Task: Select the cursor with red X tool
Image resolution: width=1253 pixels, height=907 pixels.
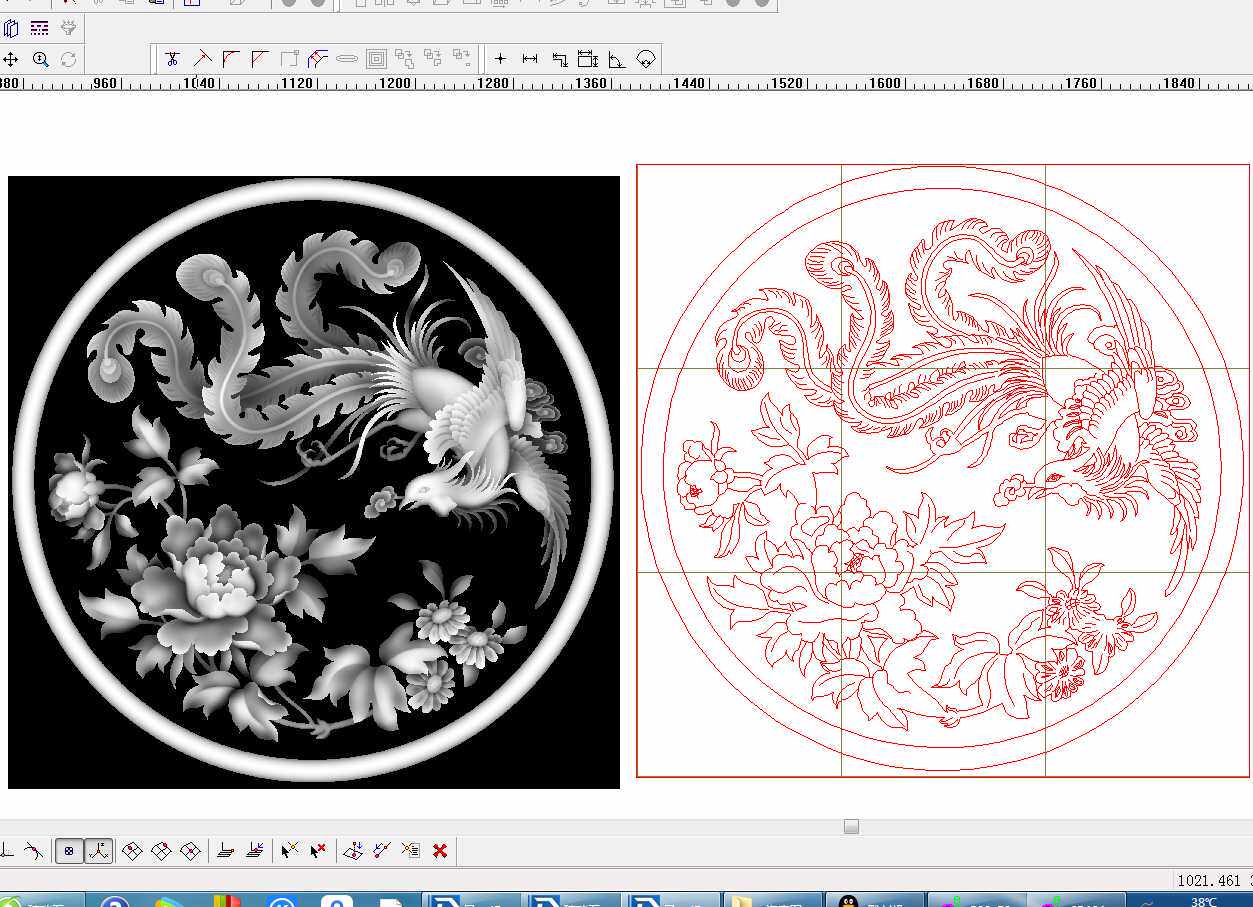Action: (x=318, y=851)
